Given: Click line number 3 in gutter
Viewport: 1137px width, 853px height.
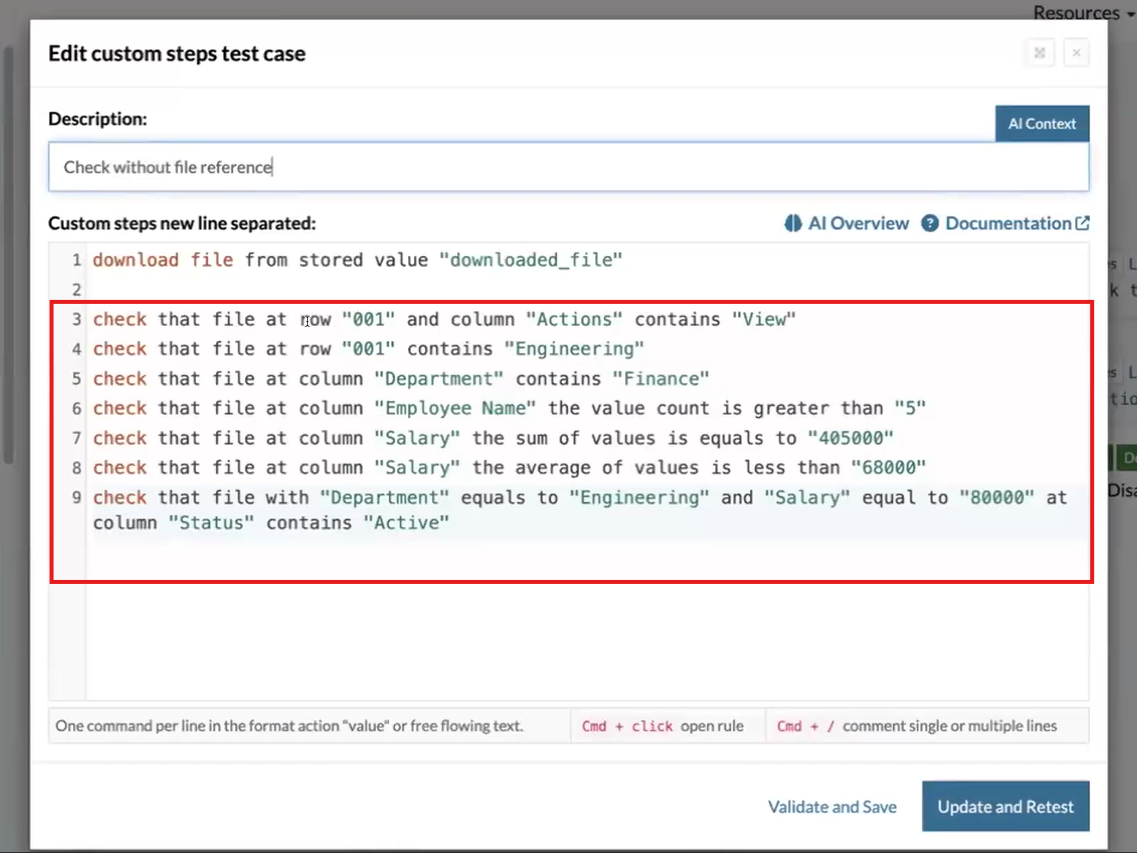Looking at the screenshot, I should point(76,320).
